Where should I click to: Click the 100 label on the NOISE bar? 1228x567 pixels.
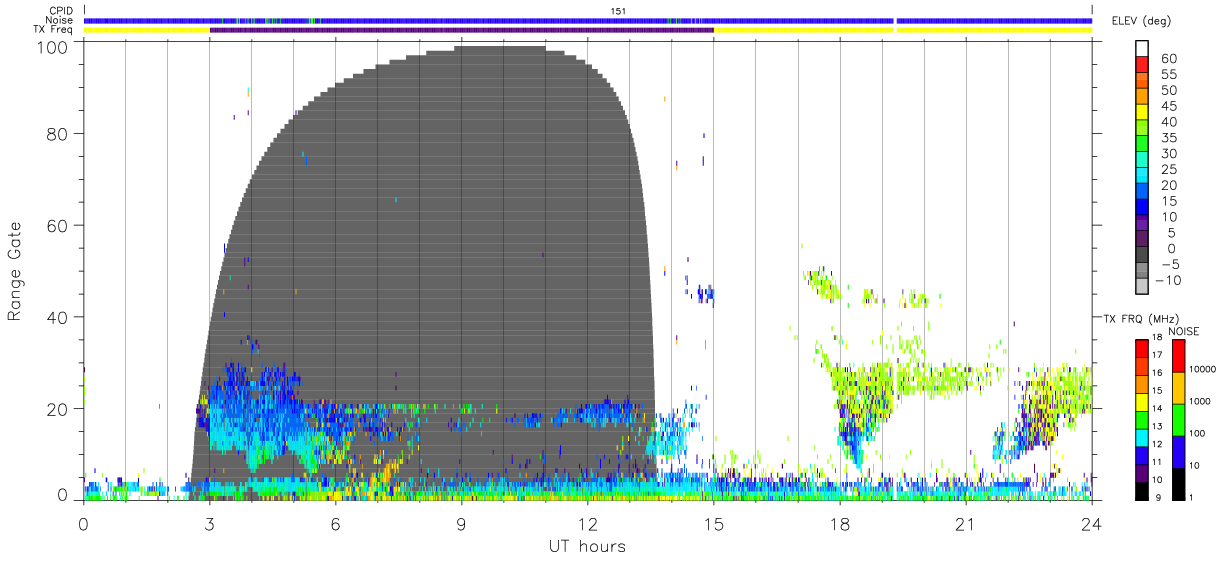click(1197, 433)
